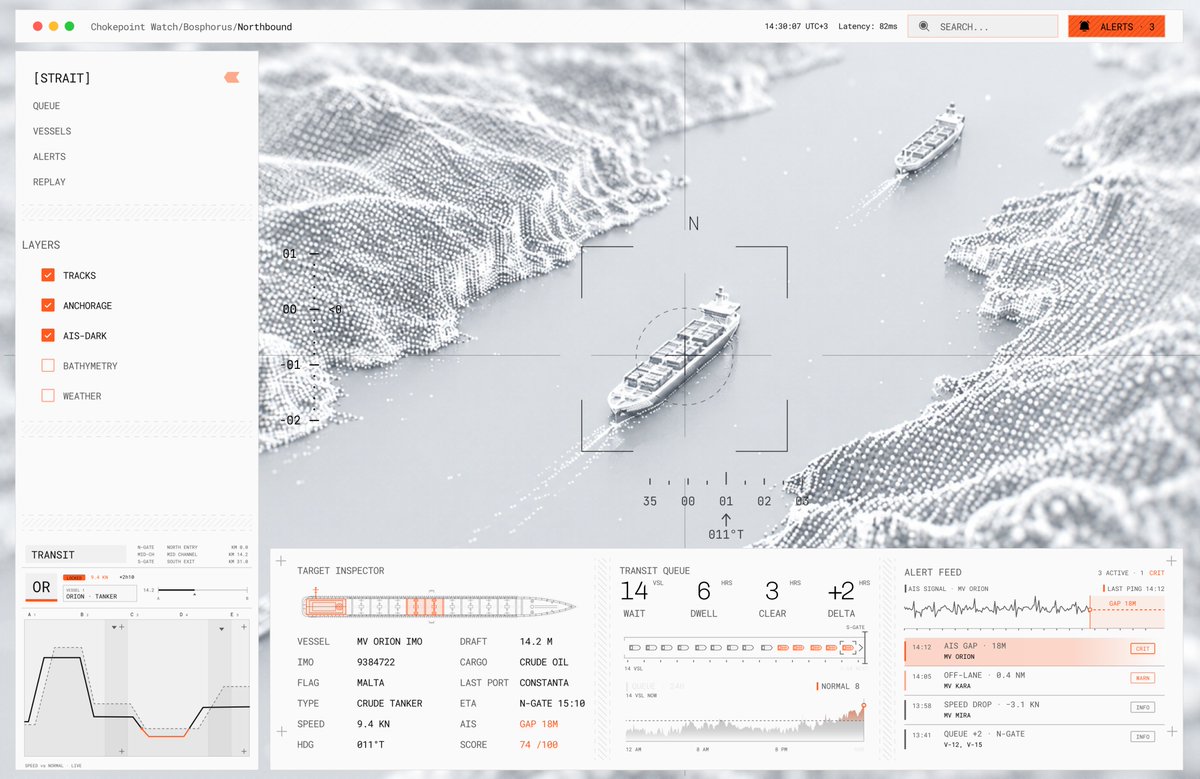
Task: Check the WEATHER layer box
Action: tap(48, 396)
